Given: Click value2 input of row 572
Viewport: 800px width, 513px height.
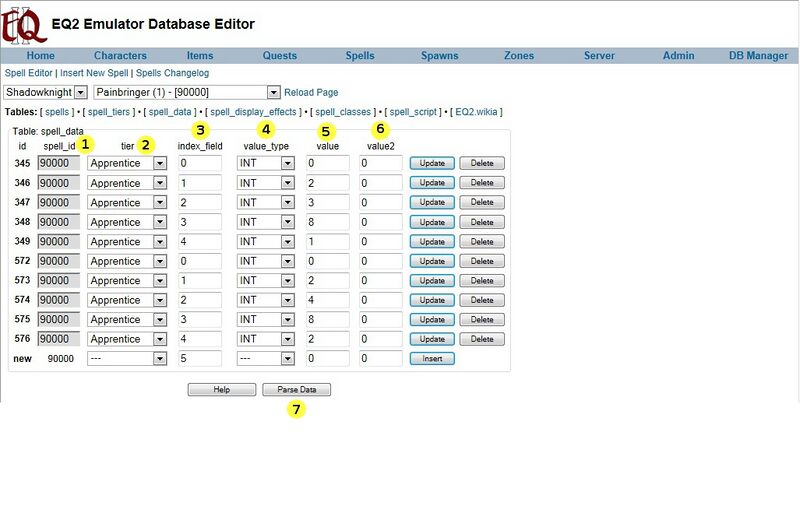Looking at the screenshot, I should (x=381, y=261).
